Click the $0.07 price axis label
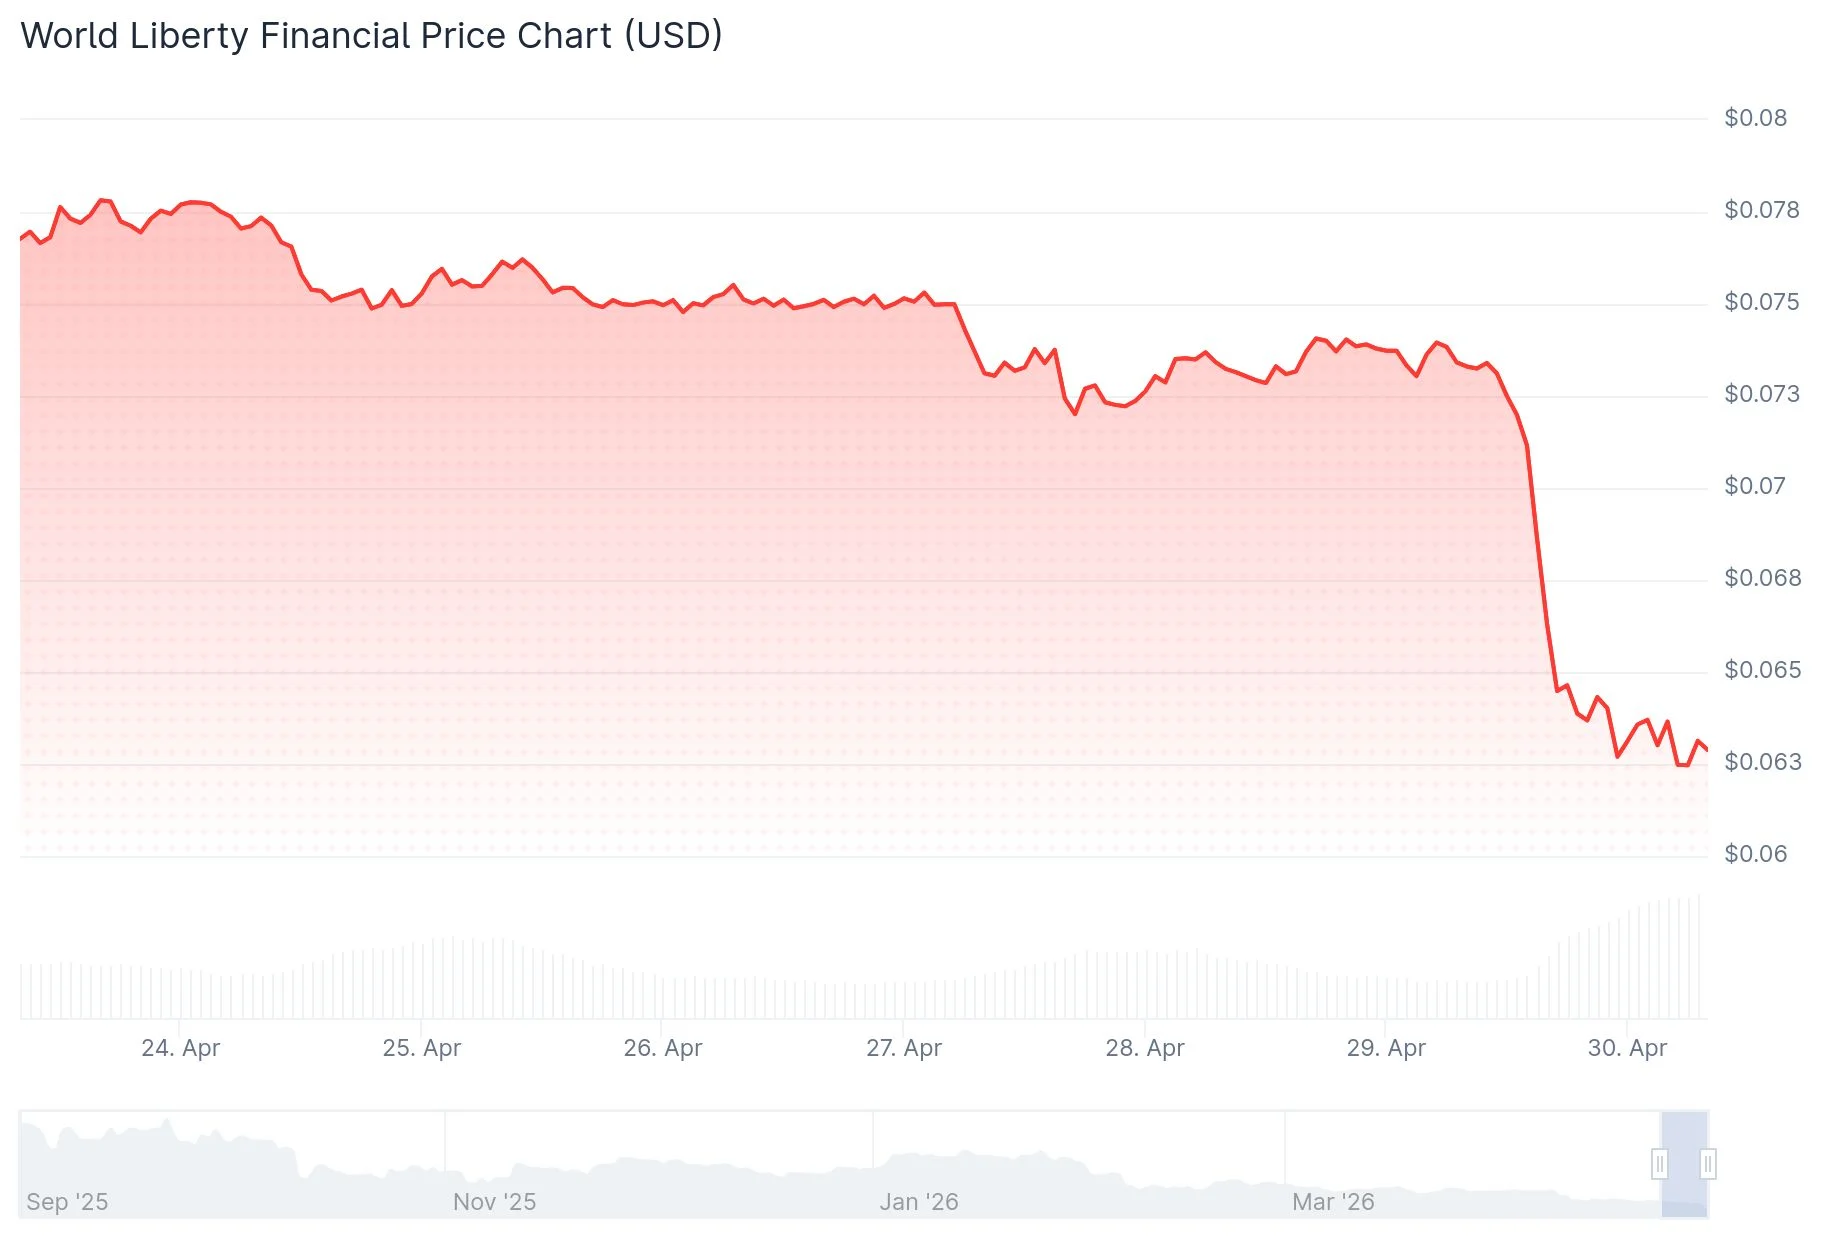This screenshot has width=1824, height=1248. pos(1756,485)
